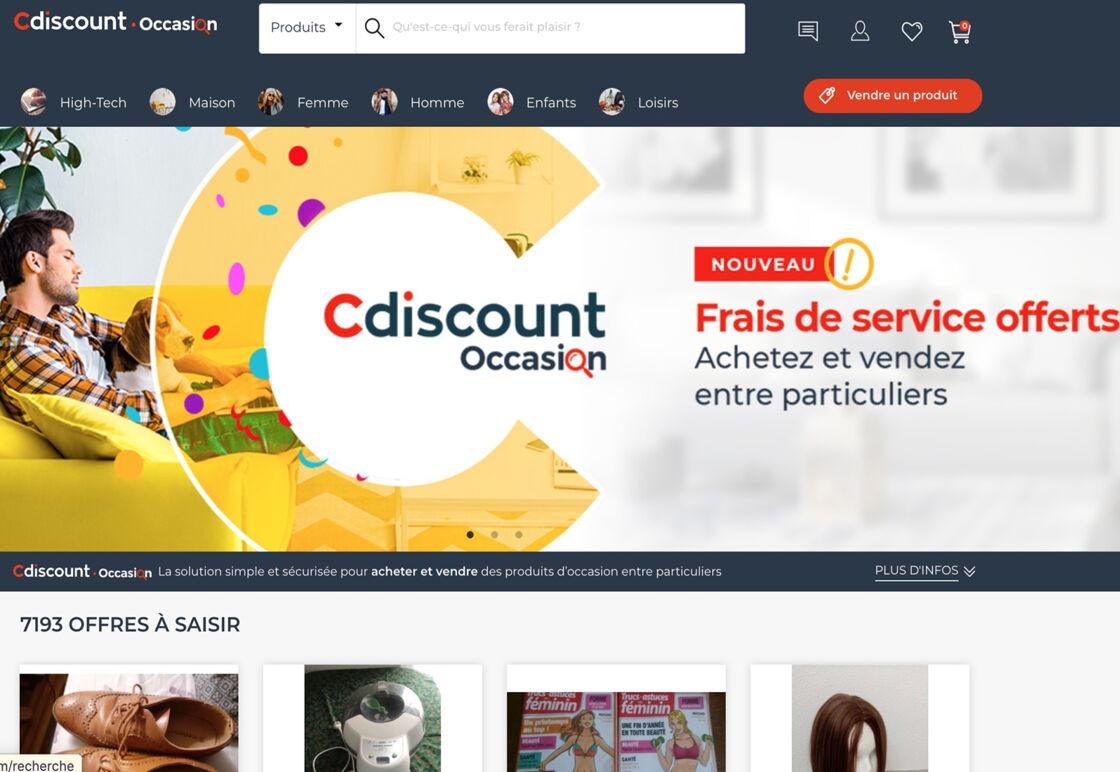Switch to the second carousel slide dot
Screen dimensions: 1120x772
(494, 534)
